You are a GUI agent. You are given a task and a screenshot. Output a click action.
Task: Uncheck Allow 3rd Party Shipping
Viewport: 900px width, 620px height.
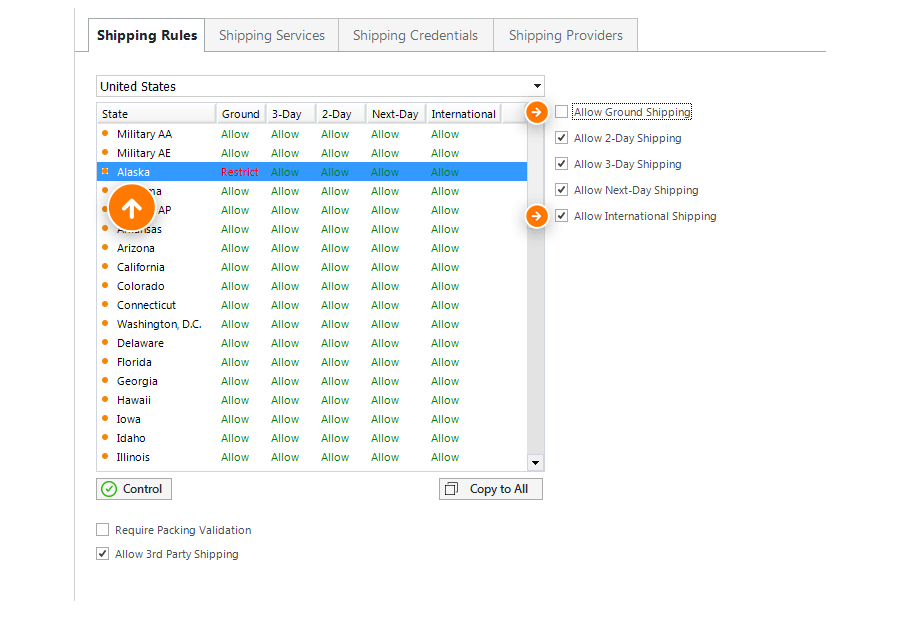[x=102, y=553]
